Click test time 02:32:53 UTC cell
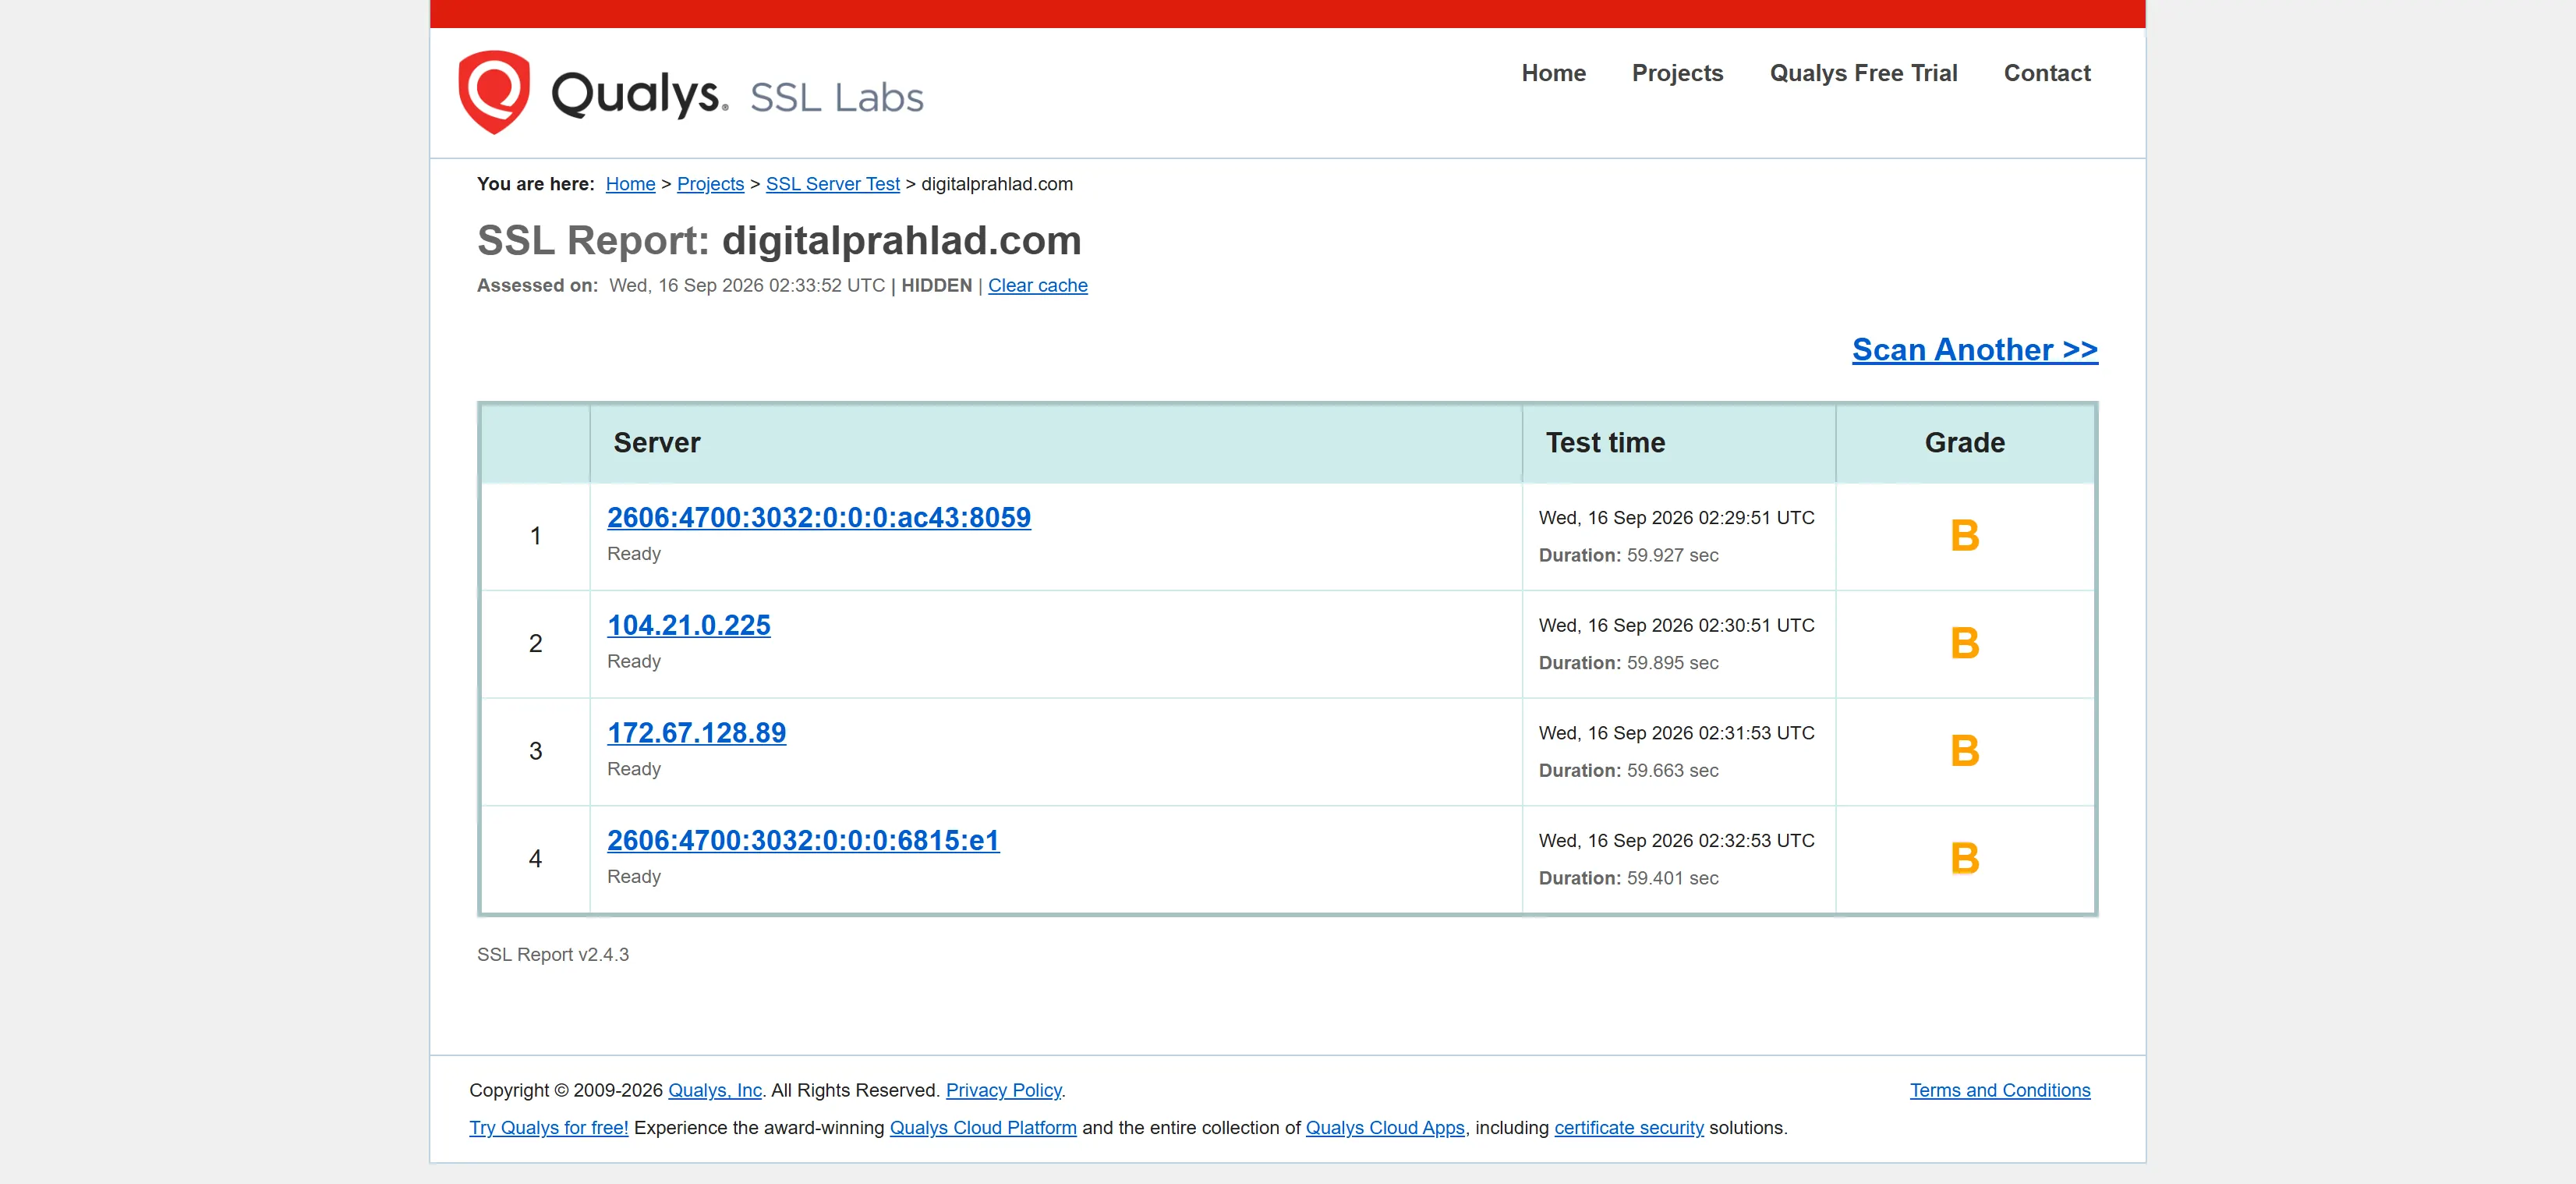Image resolution: width=2576 pixels, height=1184 pixels. 1676,841
